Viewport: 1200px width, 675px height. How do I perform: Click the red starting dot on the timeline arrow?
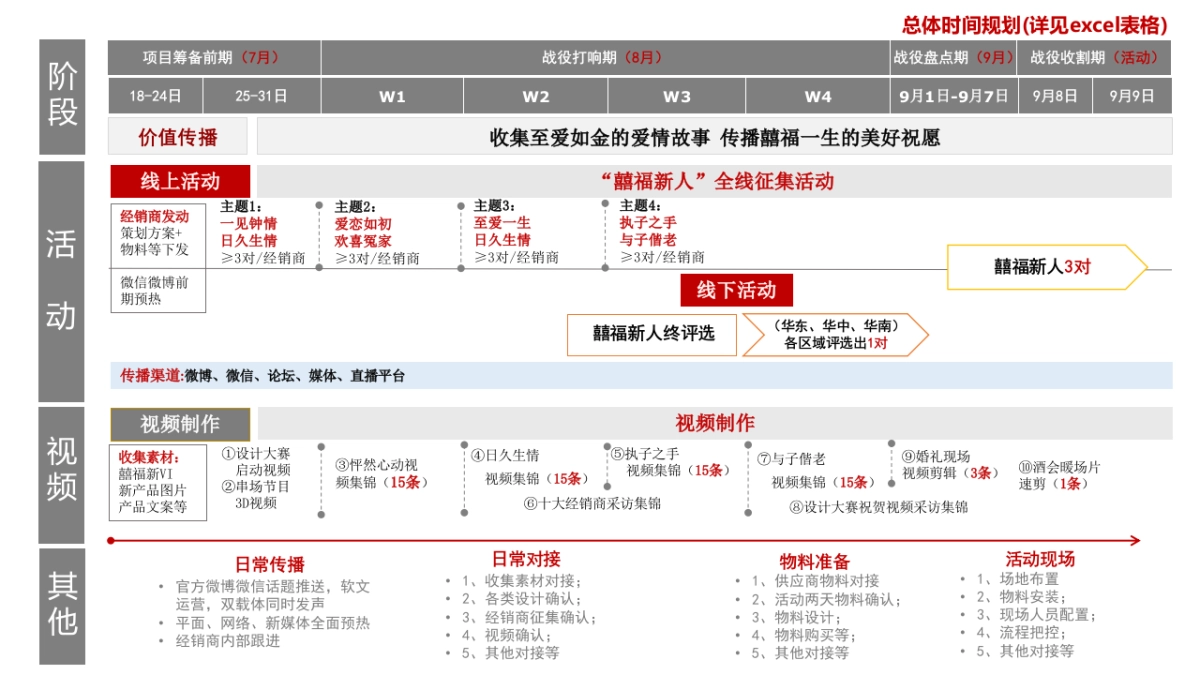click(x=108, y=543)
